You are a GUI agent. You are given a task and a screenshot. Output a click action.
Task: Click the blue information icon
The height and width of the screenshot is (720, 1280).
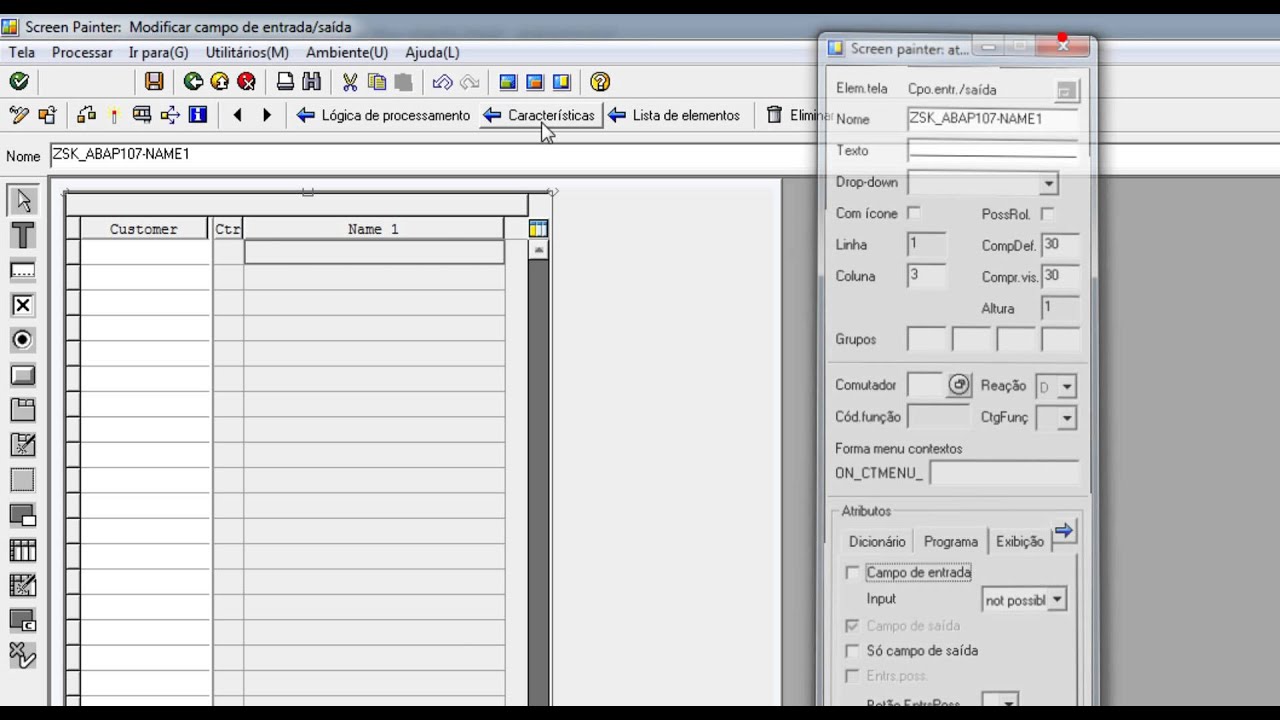click(x=198, y=115)
